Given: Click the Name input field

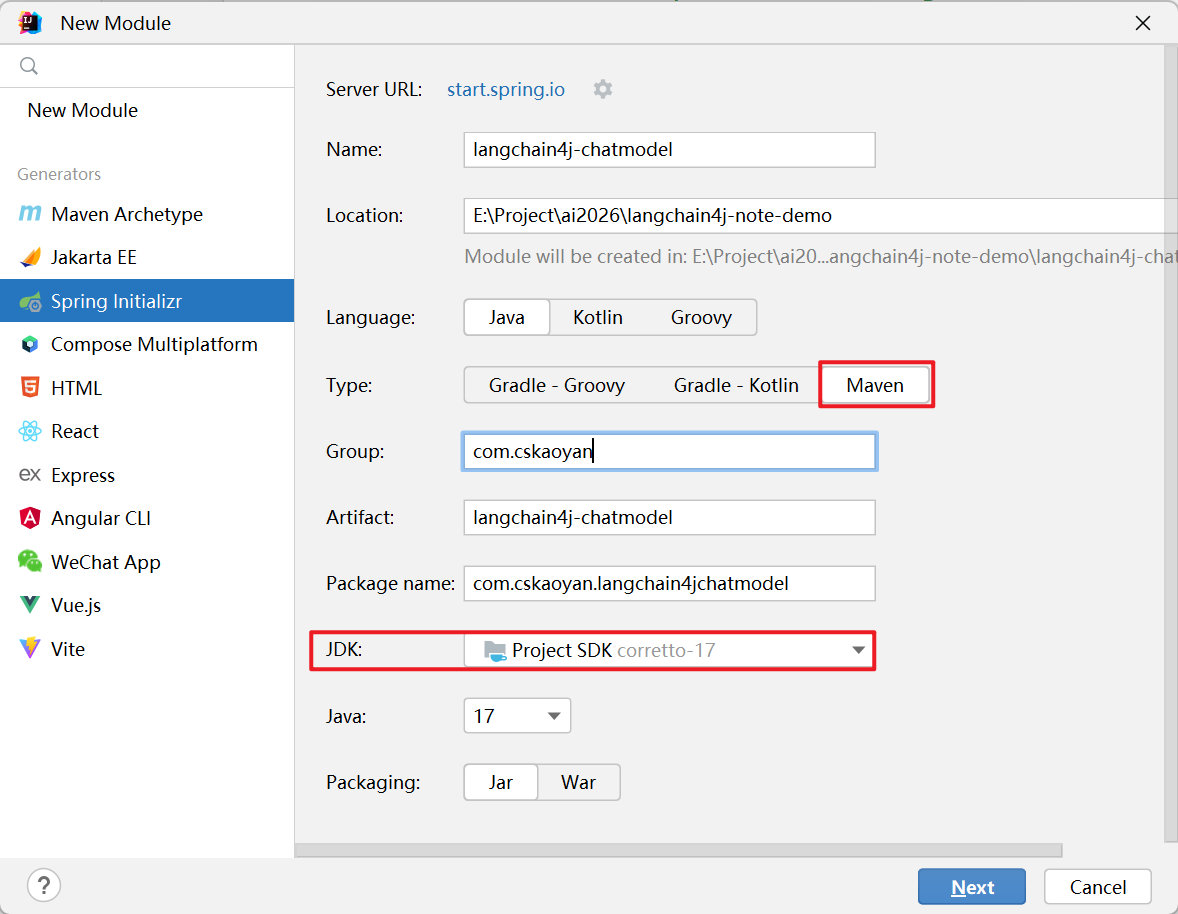Looking at the screenshot, I should pos(669,149).
